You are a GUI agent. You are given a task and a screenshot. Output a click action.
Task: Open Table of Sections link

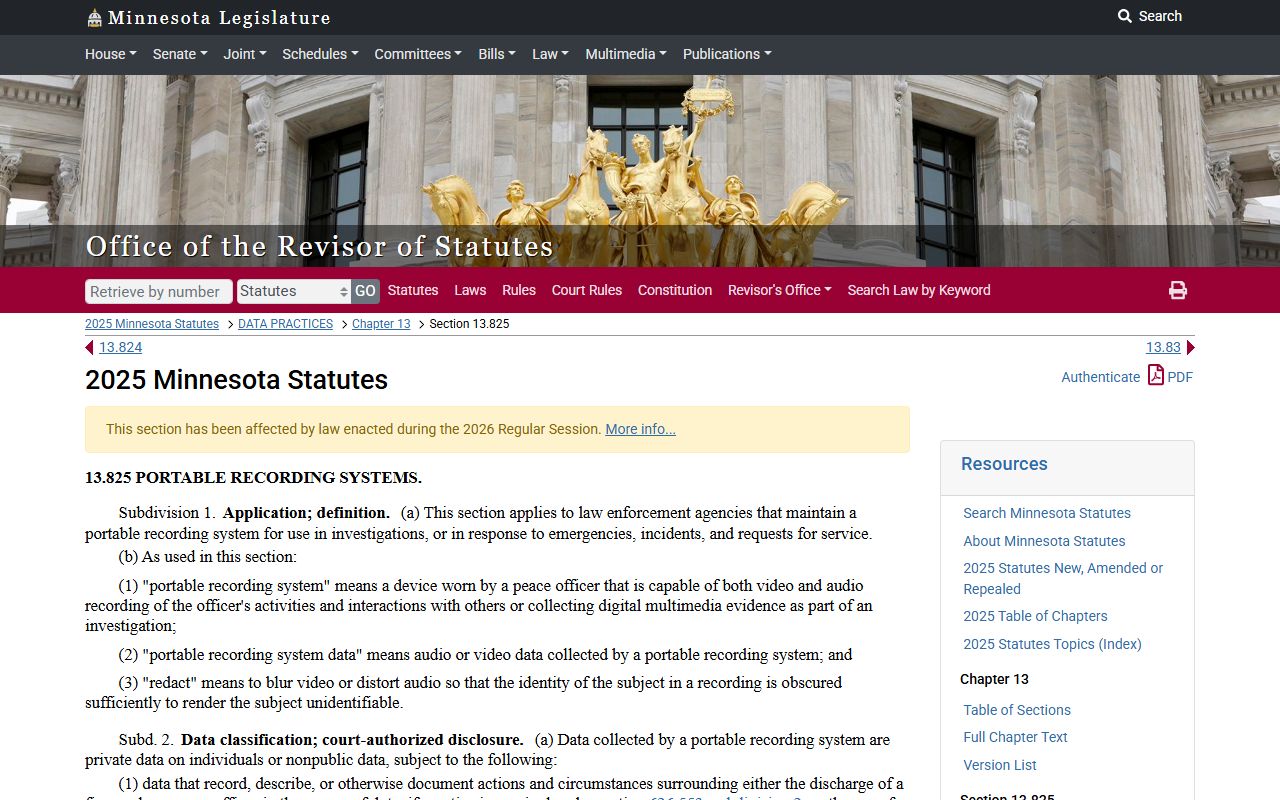1017,710
